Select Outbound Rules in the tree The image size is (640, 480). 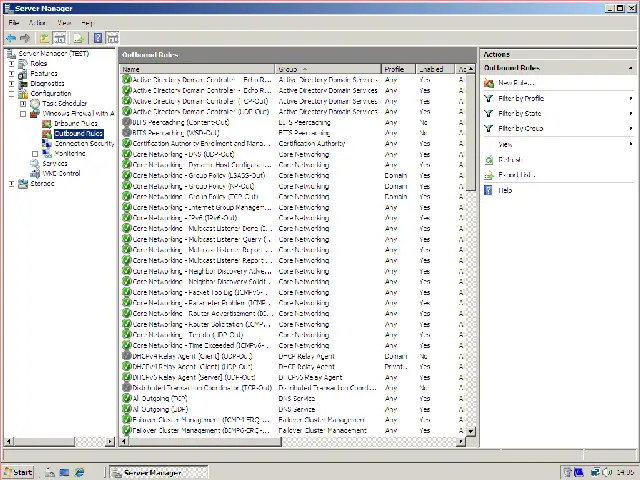tap(78, 133)
